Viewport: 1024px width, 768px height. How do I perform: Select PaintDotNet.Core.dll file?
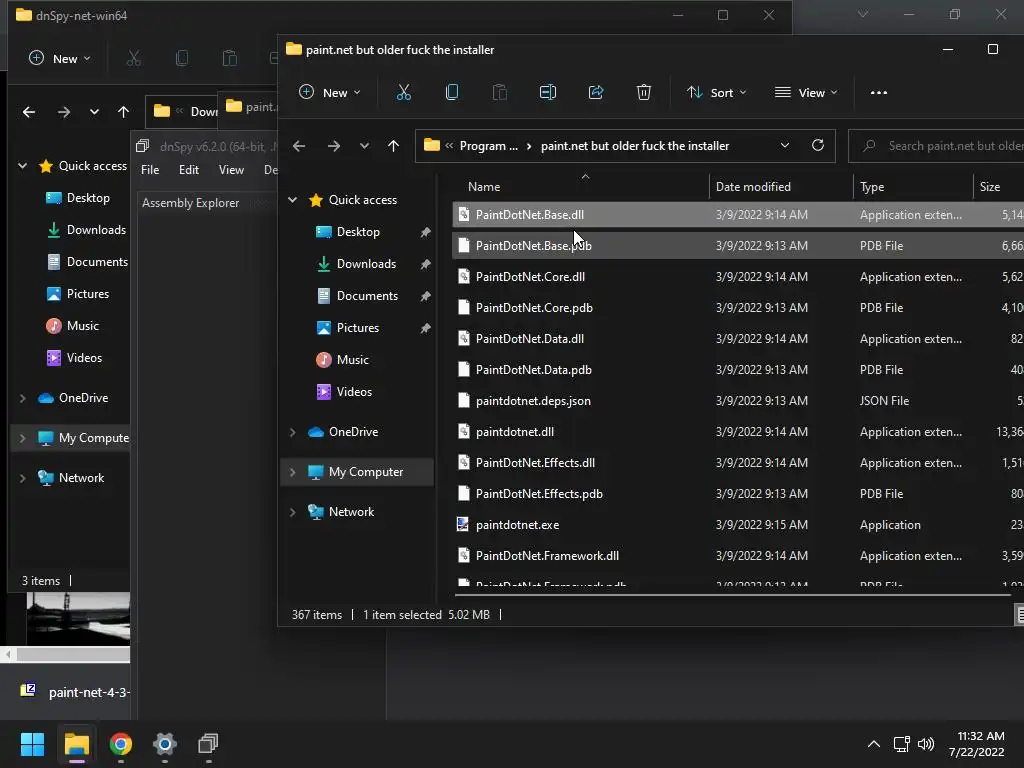tap(738, 277)
